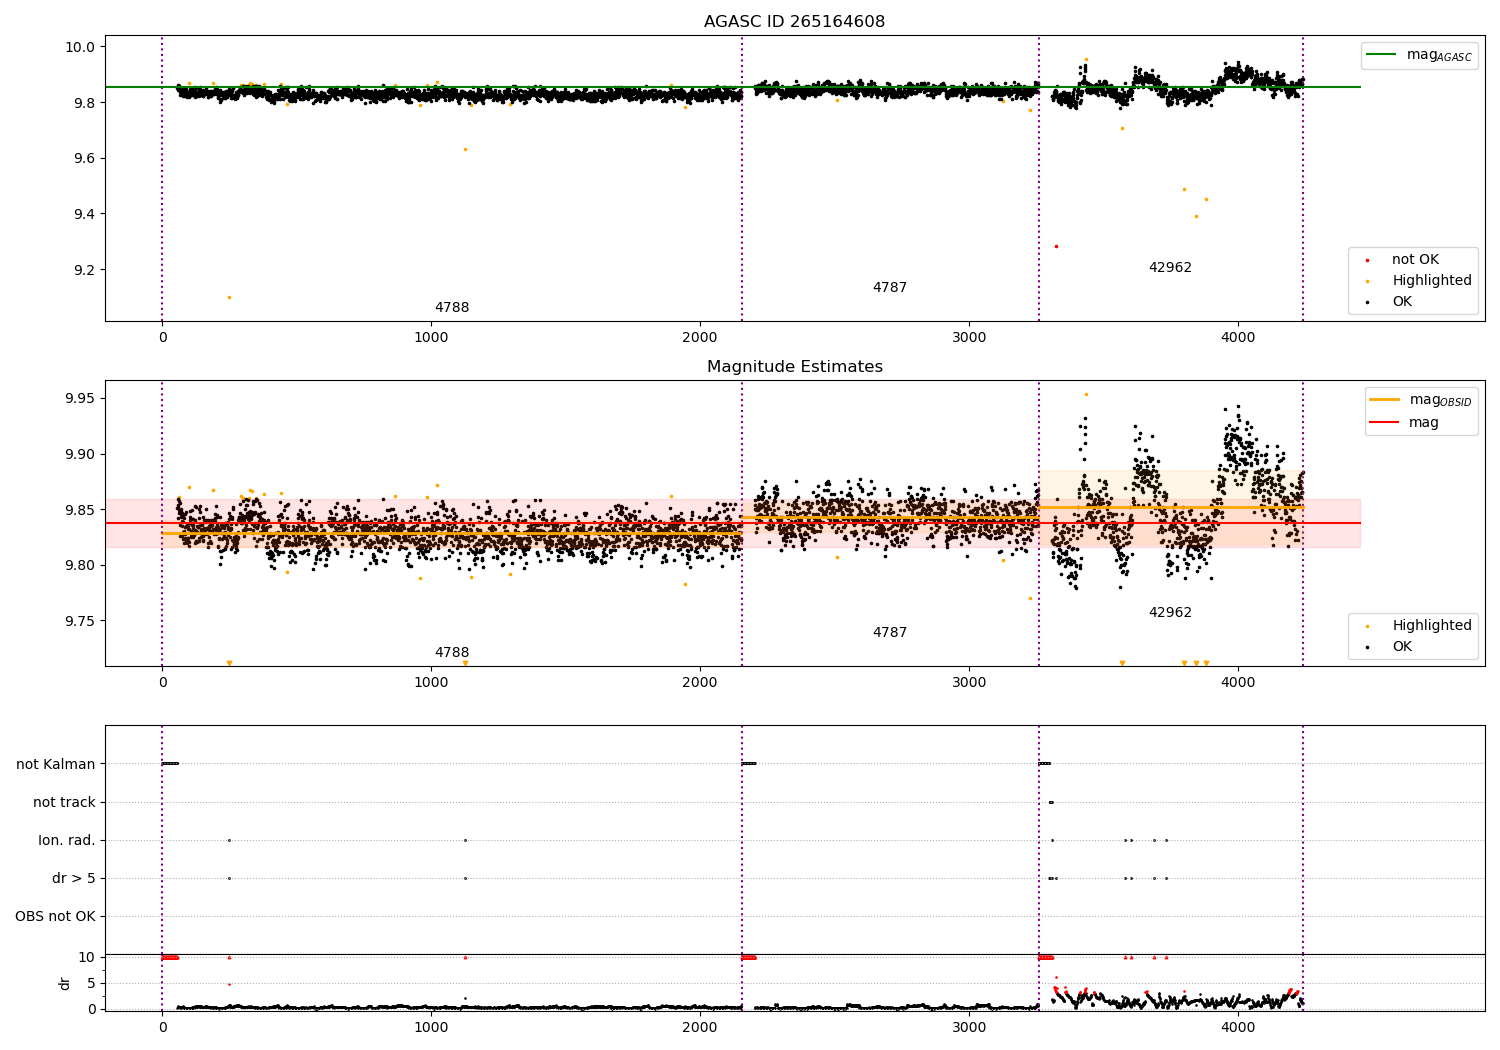The width and height of the screenshot is (1500, 1050).
Task: Select the 'OBS not OK' row label
Action: [x=55, y=917]
